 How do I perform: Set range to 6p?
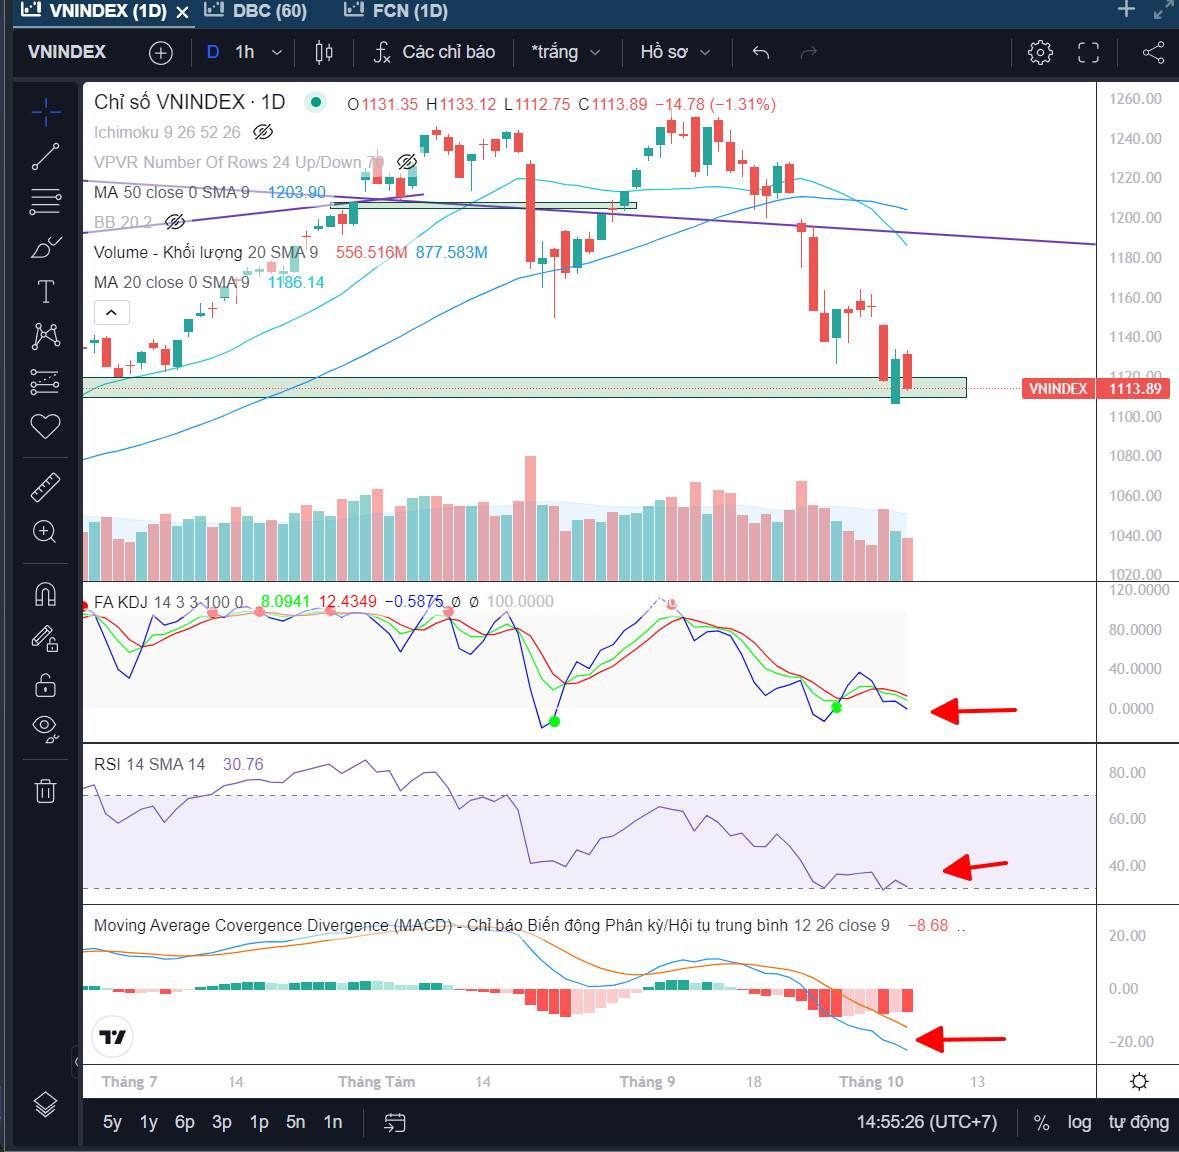[185, 1123]
